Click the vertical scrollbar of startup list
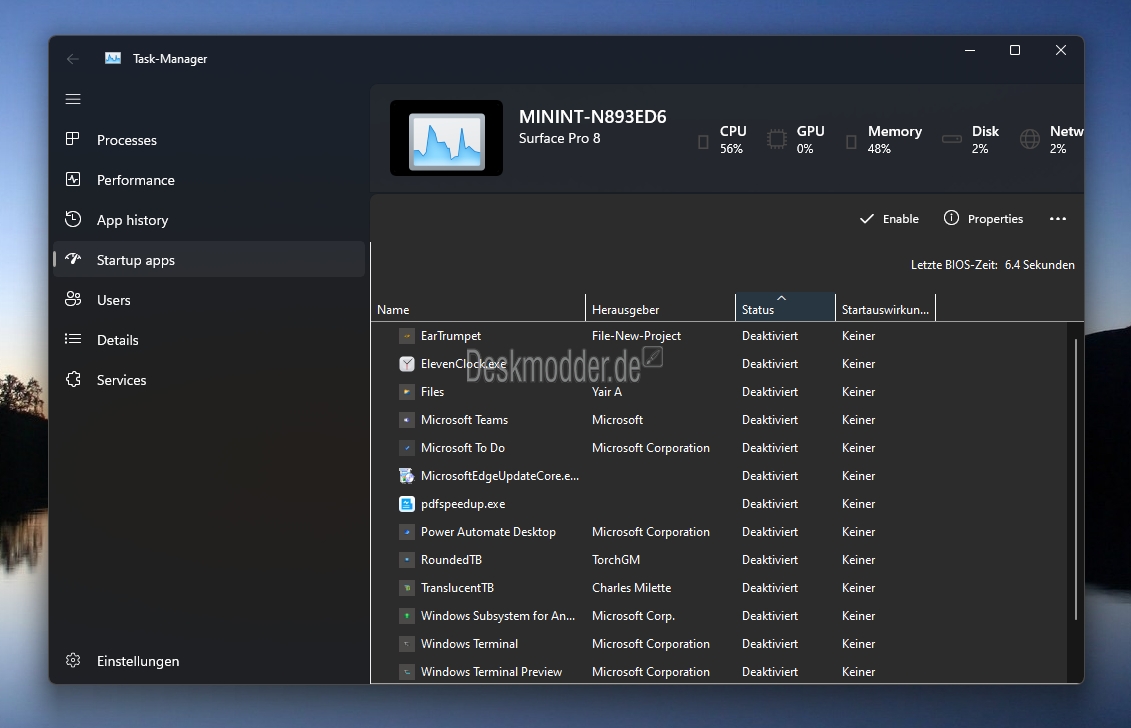Viewport: 1131px width, 728px height. [x=1075, y=479]
